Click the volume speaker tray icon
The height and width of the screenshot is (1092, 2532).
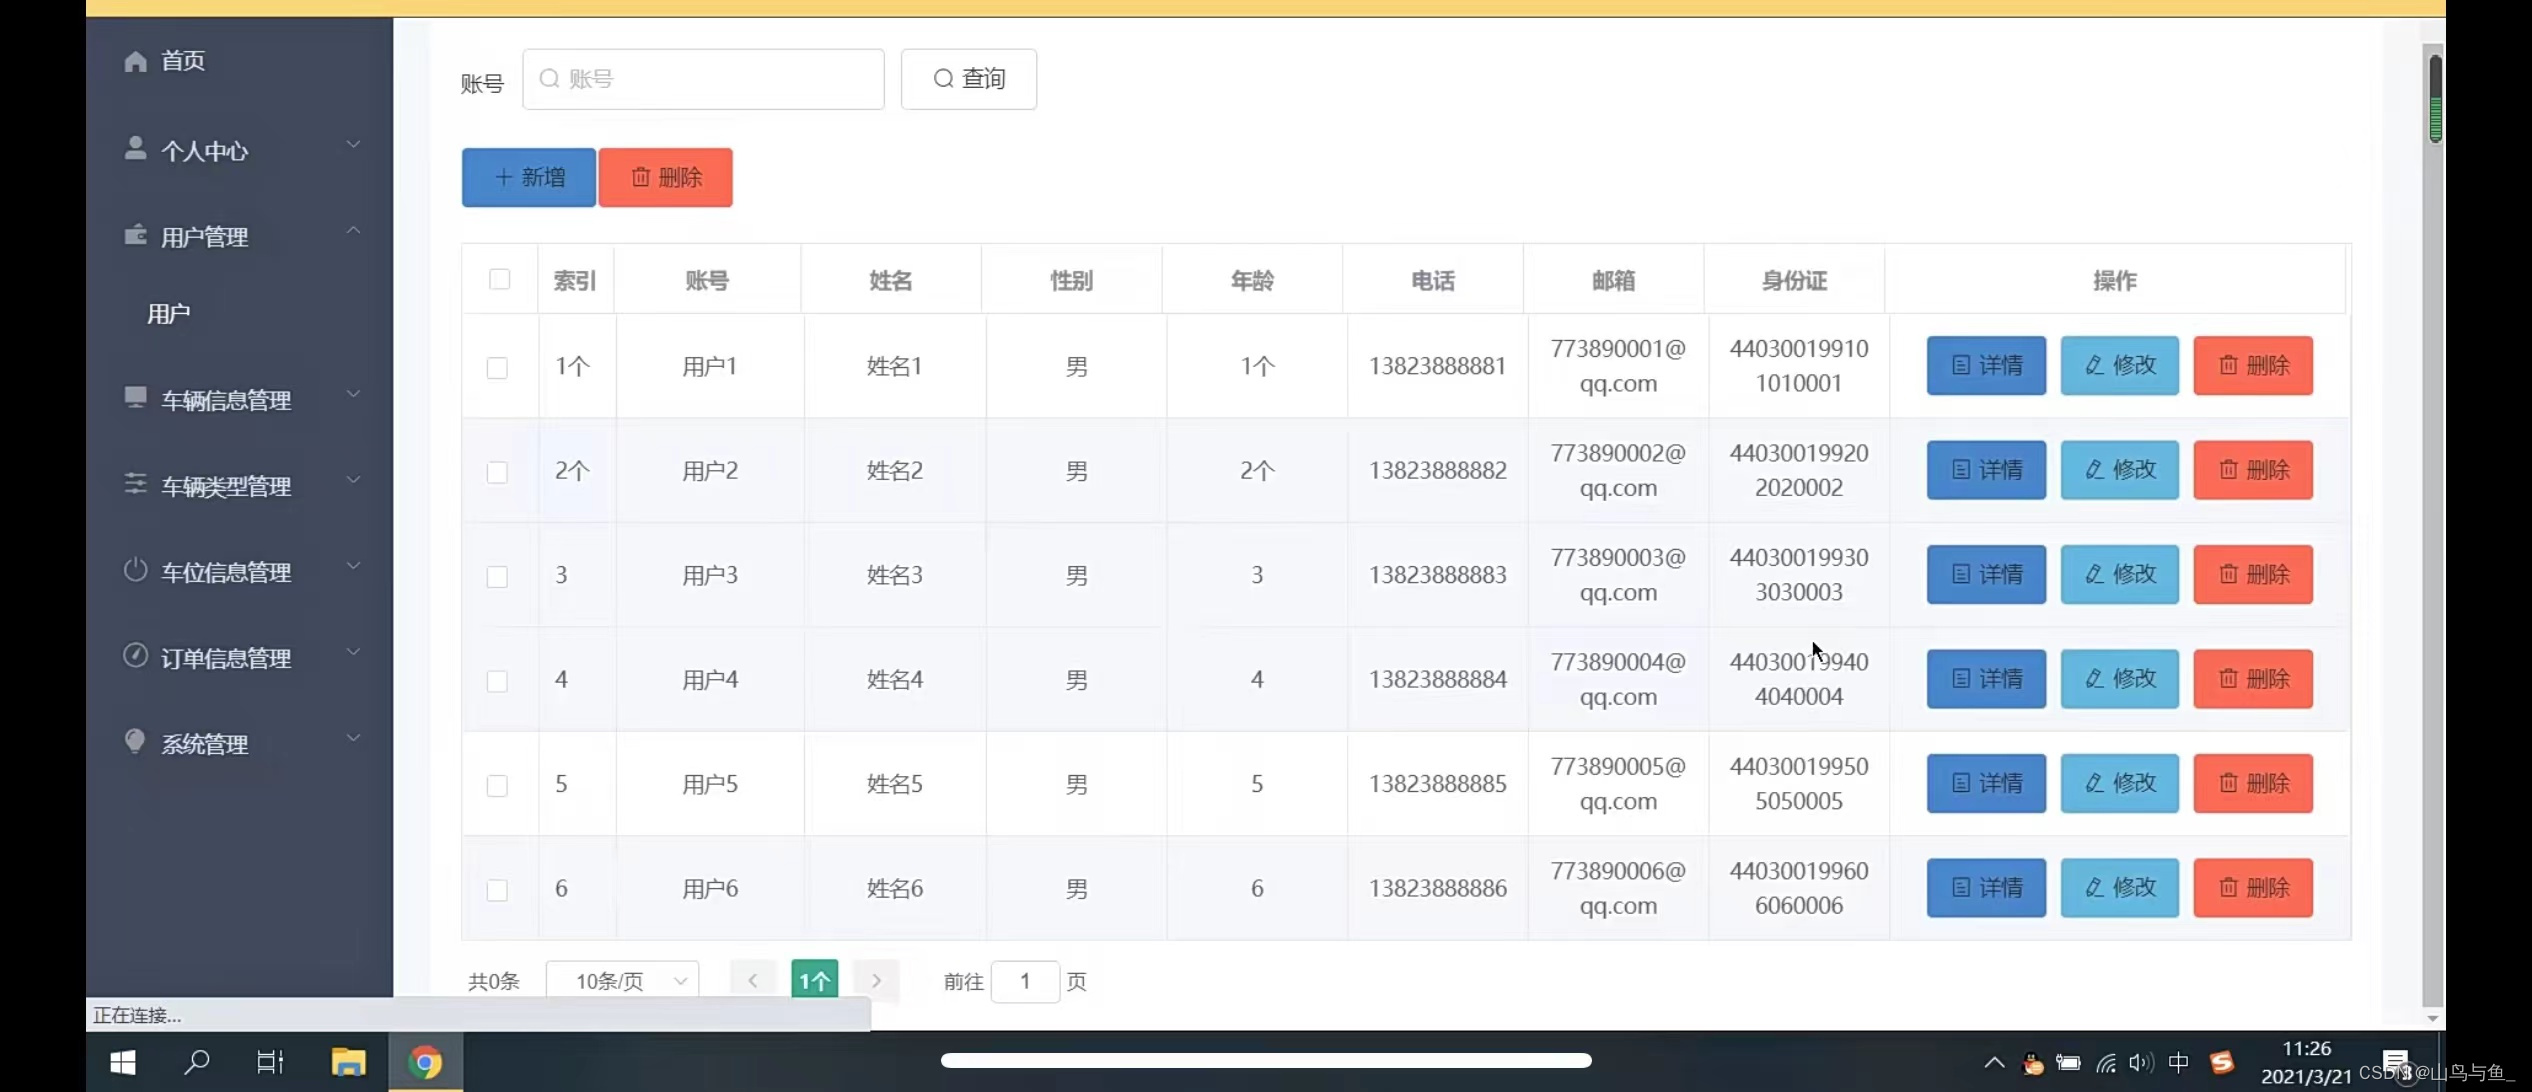coord(2140,1062)
